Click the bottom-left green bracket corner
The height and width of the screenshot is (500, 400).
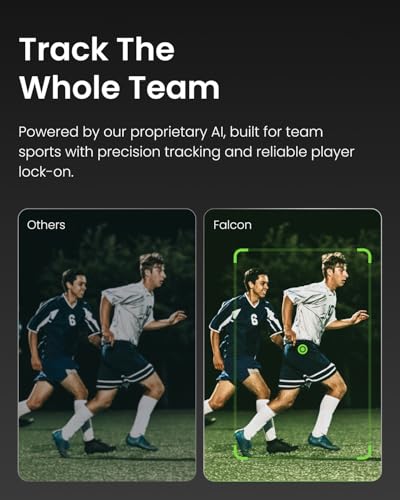(x=240, y=453)
